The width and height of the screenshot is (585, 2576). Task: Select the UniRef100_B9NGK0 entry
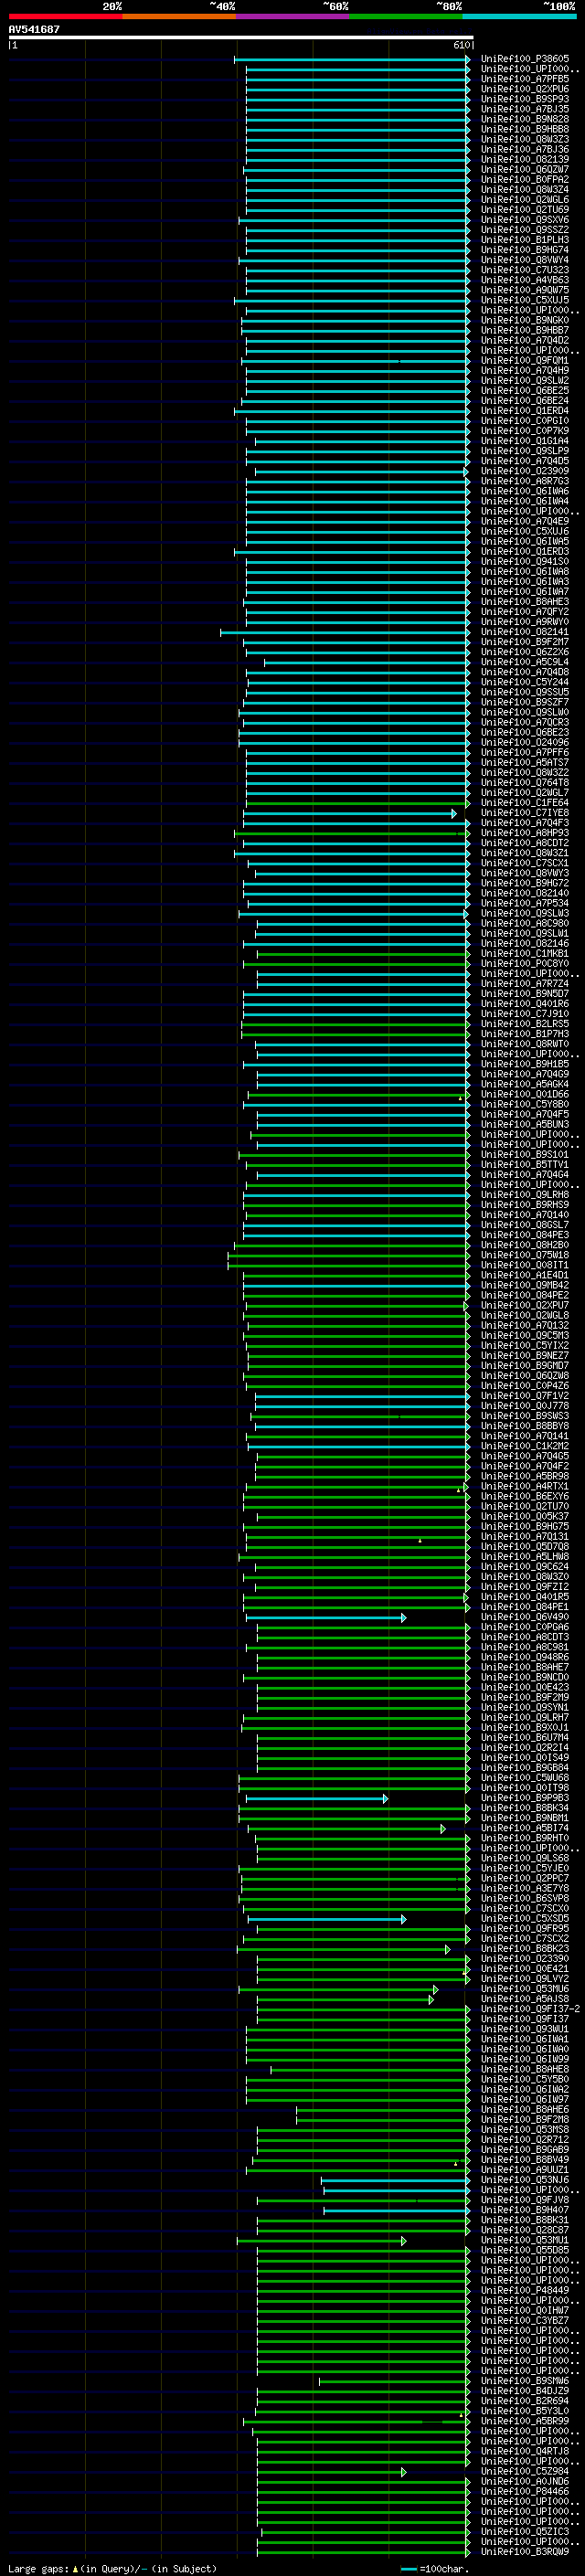tap(524, 320)
